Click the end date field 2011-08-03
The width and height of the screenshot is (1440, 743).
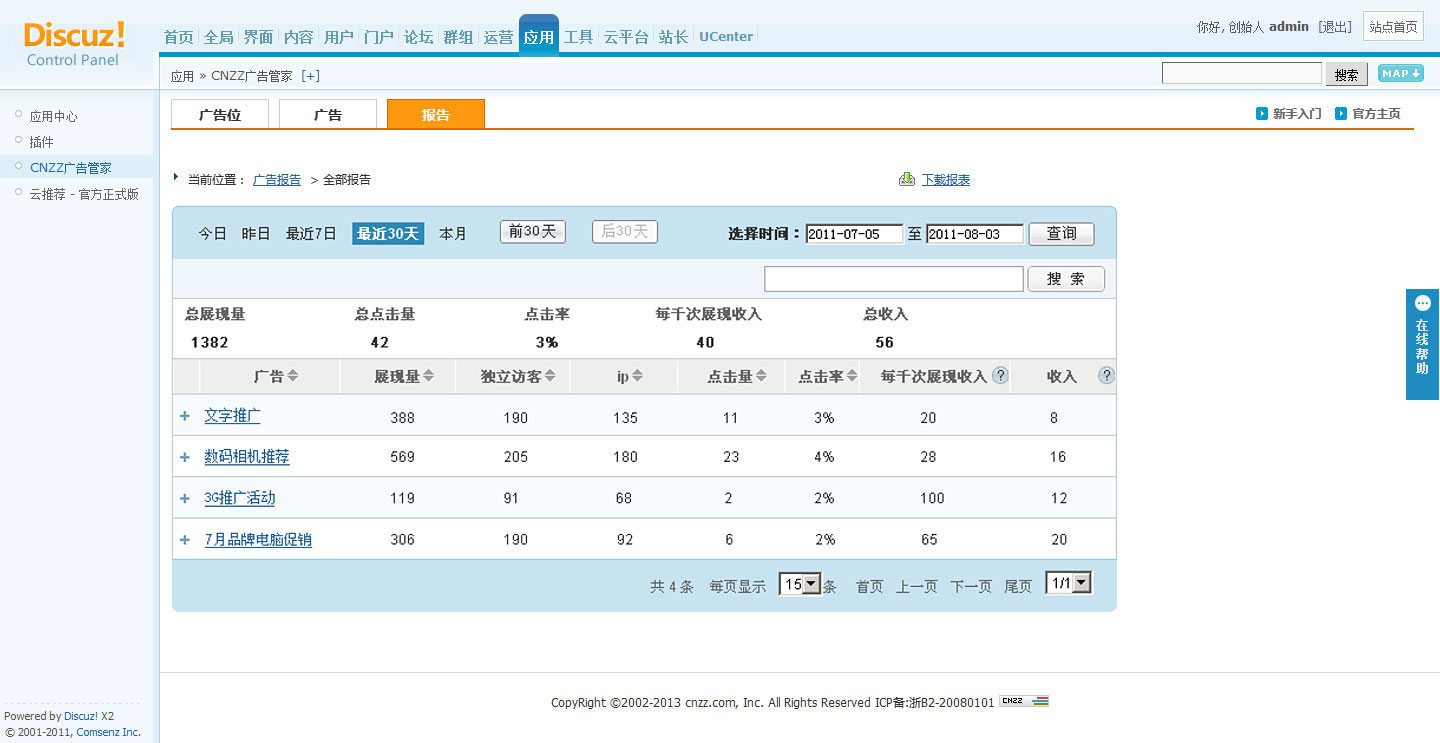[x=975, y=234]
